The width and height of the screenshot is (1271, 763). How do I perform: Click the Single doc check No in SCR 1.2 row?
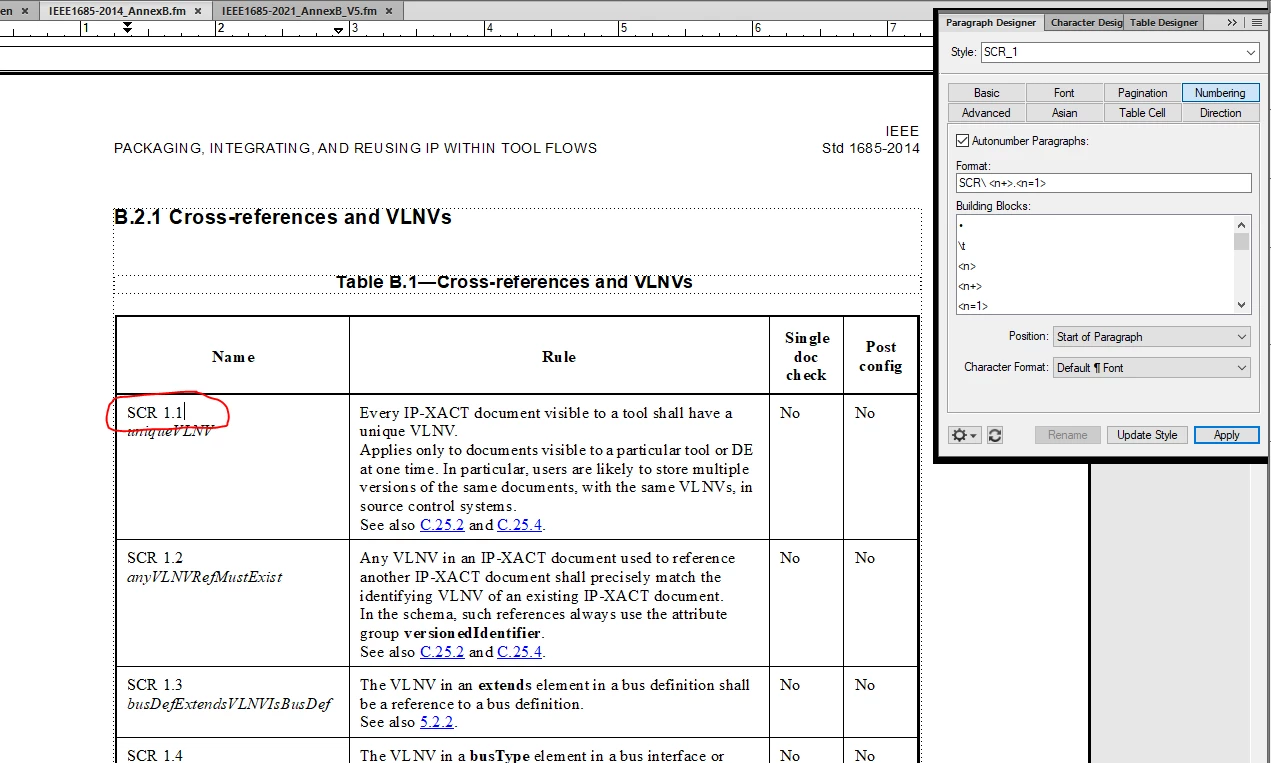[x=790, y=558]
